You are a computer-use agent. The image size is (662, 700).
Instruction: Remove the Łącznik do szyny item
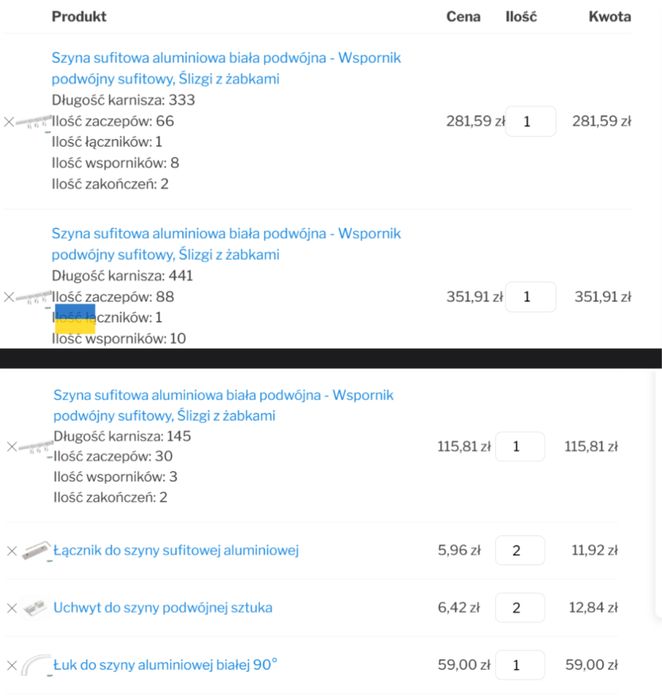pyautogui.click(x=12, y=551)
